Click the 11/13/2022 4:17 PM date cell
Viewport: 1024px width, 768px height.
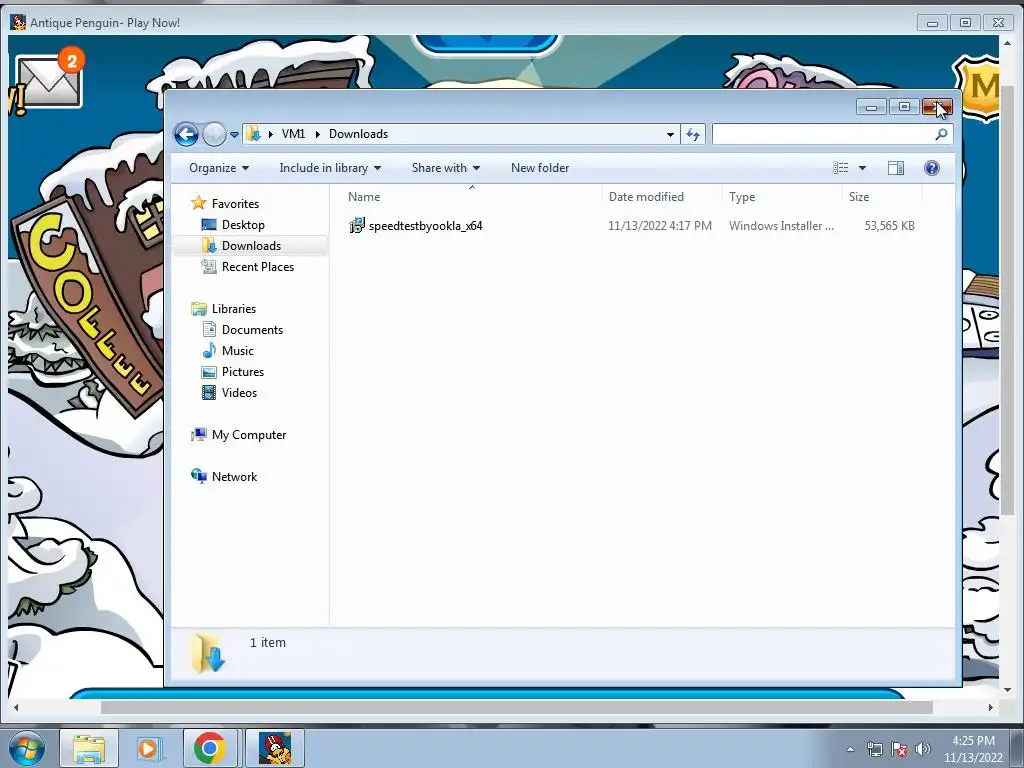point(660,226)
